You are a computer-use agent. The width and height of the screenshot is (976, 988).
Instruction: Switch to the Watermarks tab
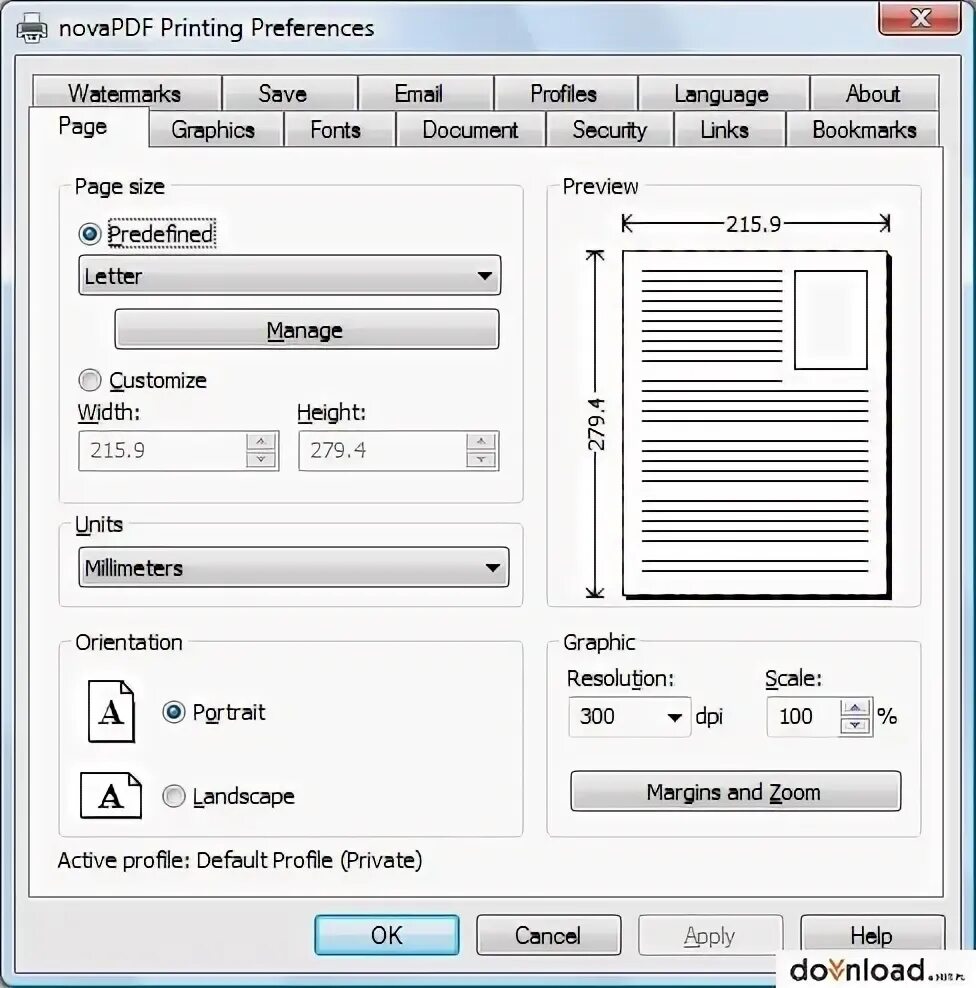(127, 93)
